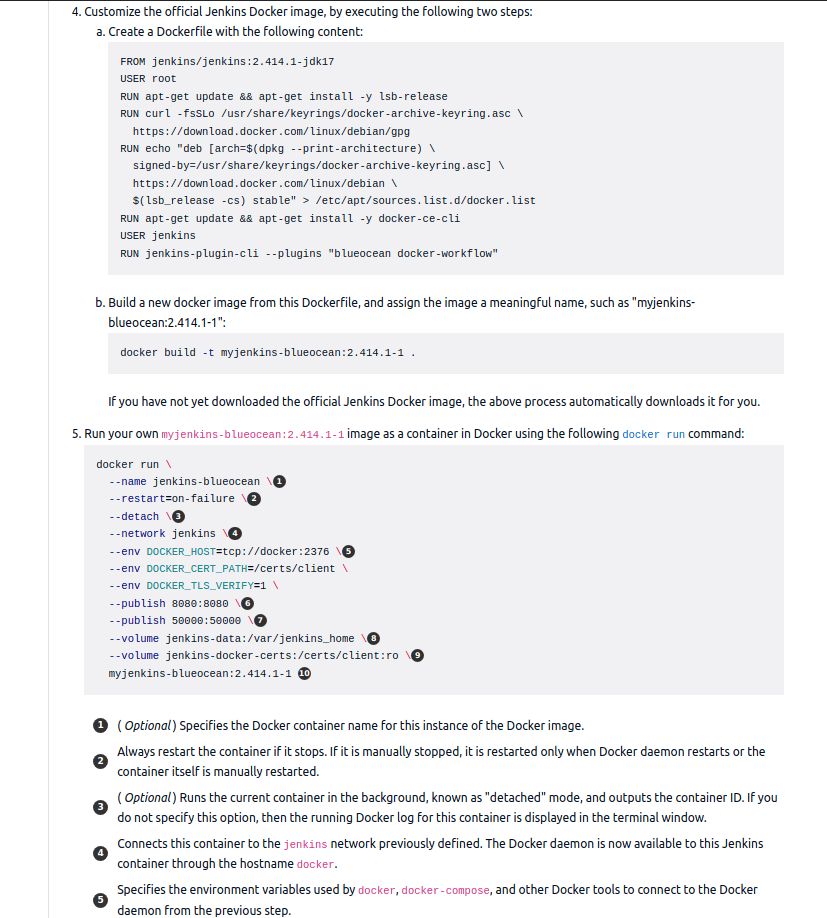This screenshot has width=827, height=918.
Task: Click explanation bullet 2 about always restarting
Action: 99,761
